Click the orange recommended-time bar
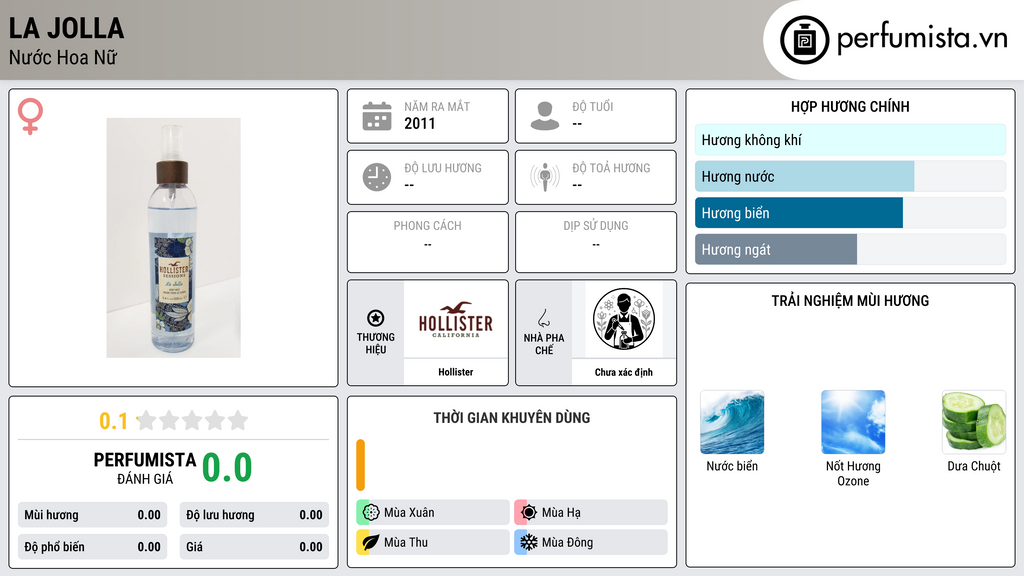Screen dimensions: 1024x576 [360, 465]
